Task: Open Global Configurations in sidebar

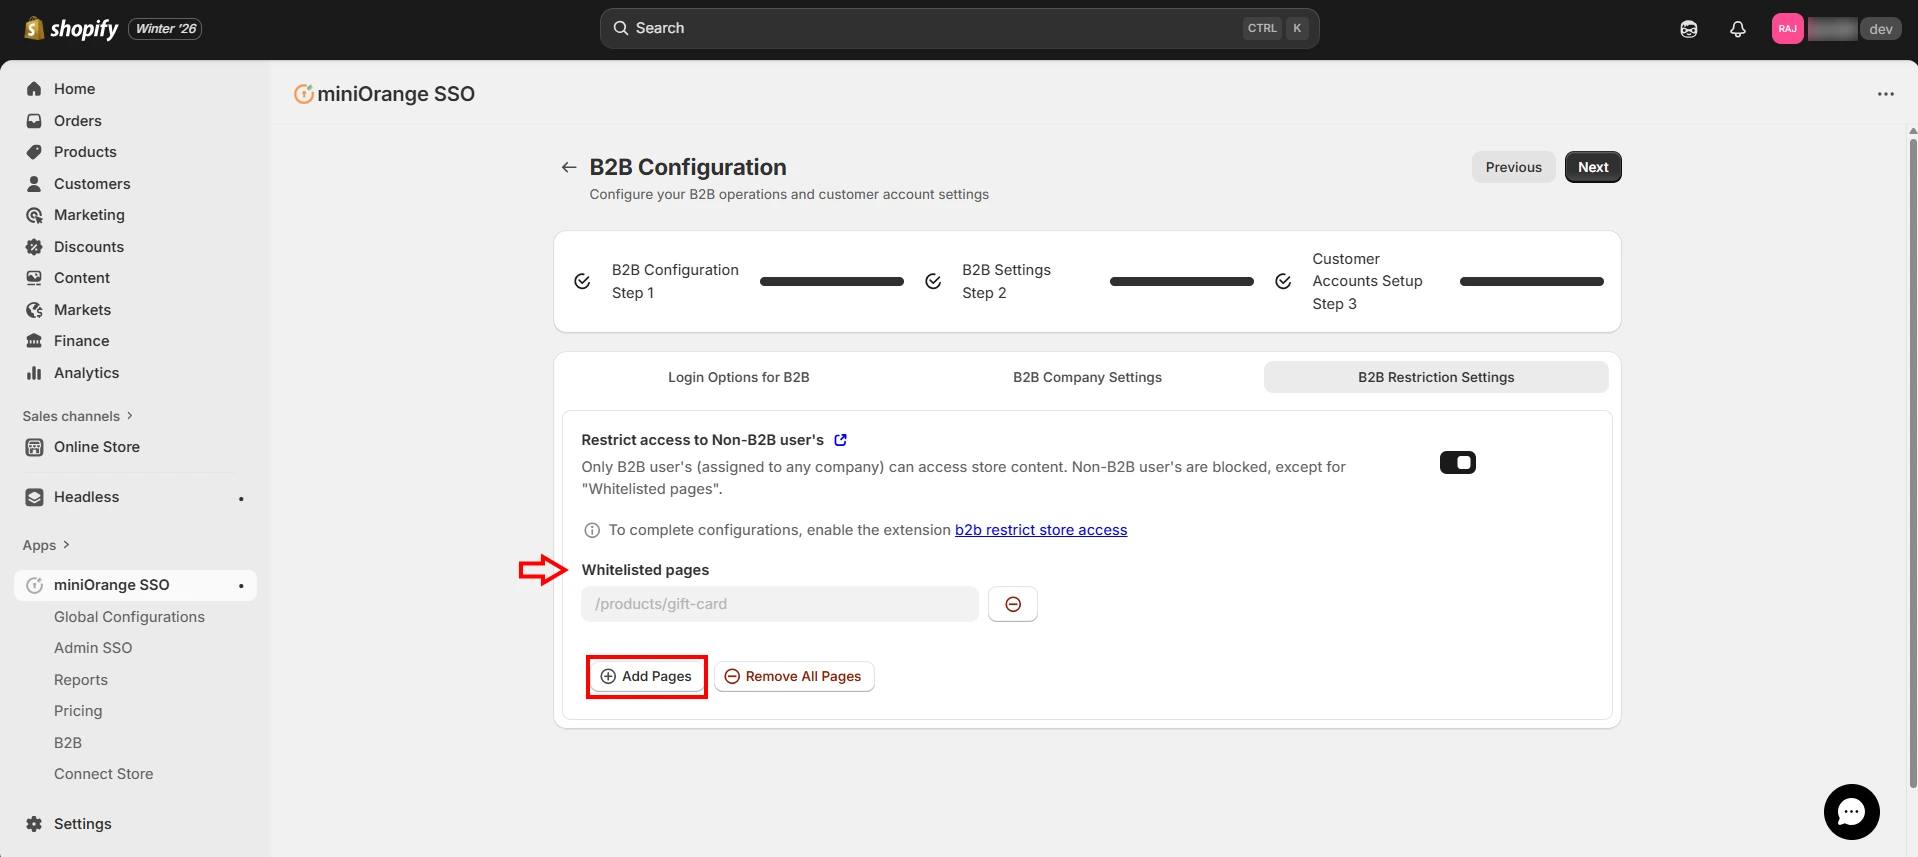Action: point(129,617)
